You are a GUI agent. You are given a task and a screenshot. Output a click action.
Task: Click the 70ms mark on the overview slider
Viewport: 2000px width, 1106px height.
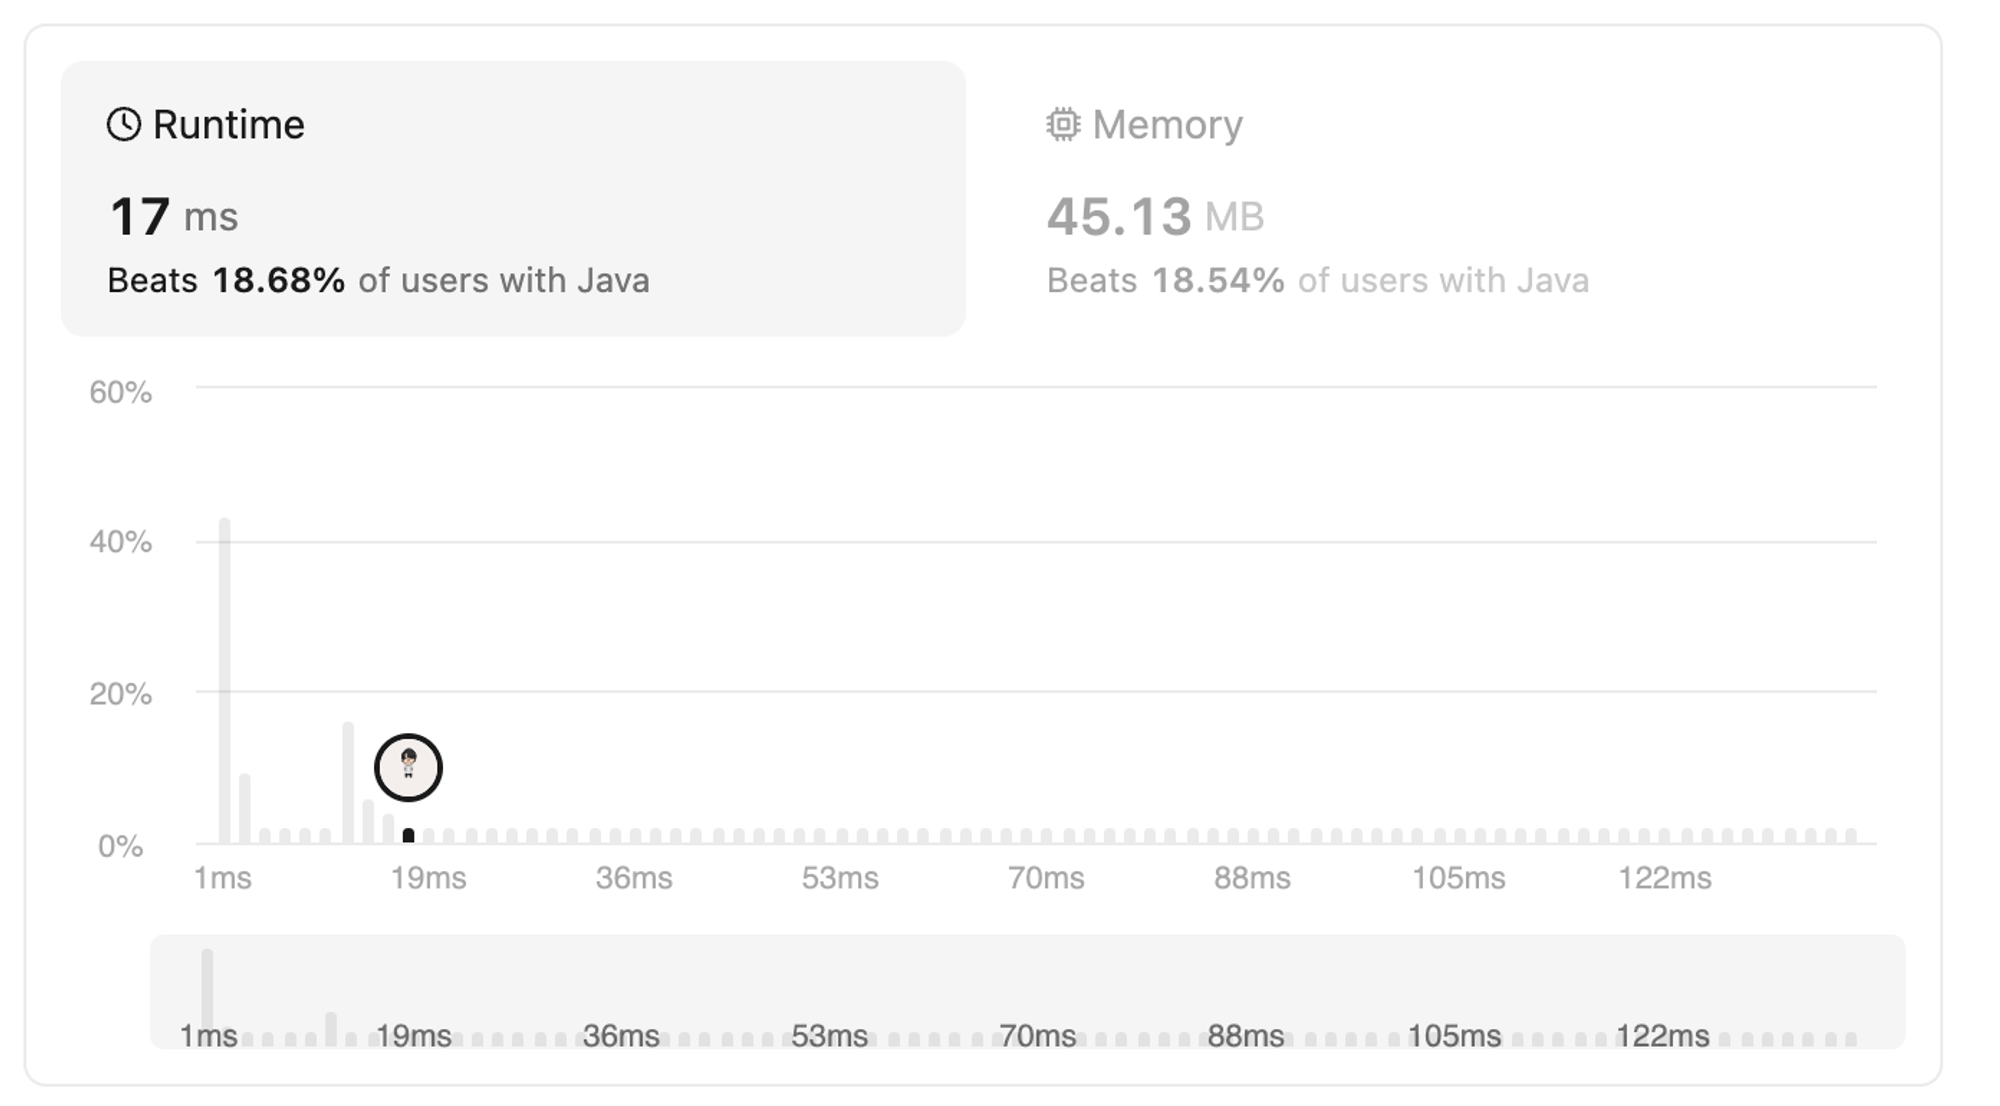pos(1037,1036)
